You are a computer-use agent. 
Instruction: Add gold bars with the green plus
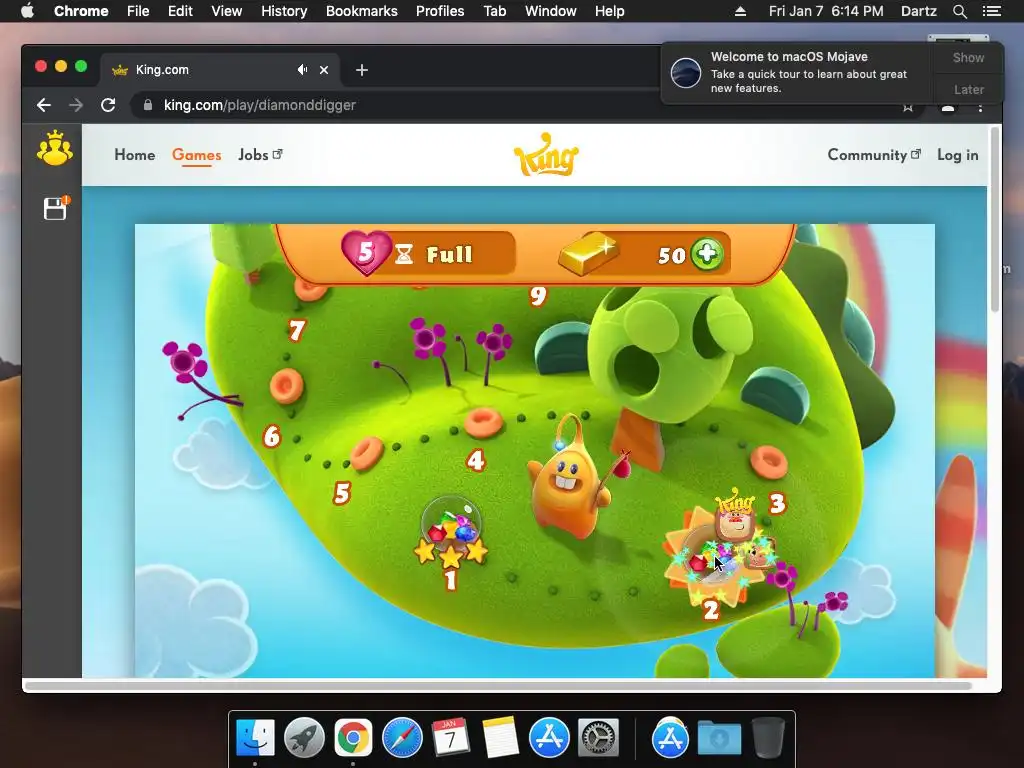[707, 253]
